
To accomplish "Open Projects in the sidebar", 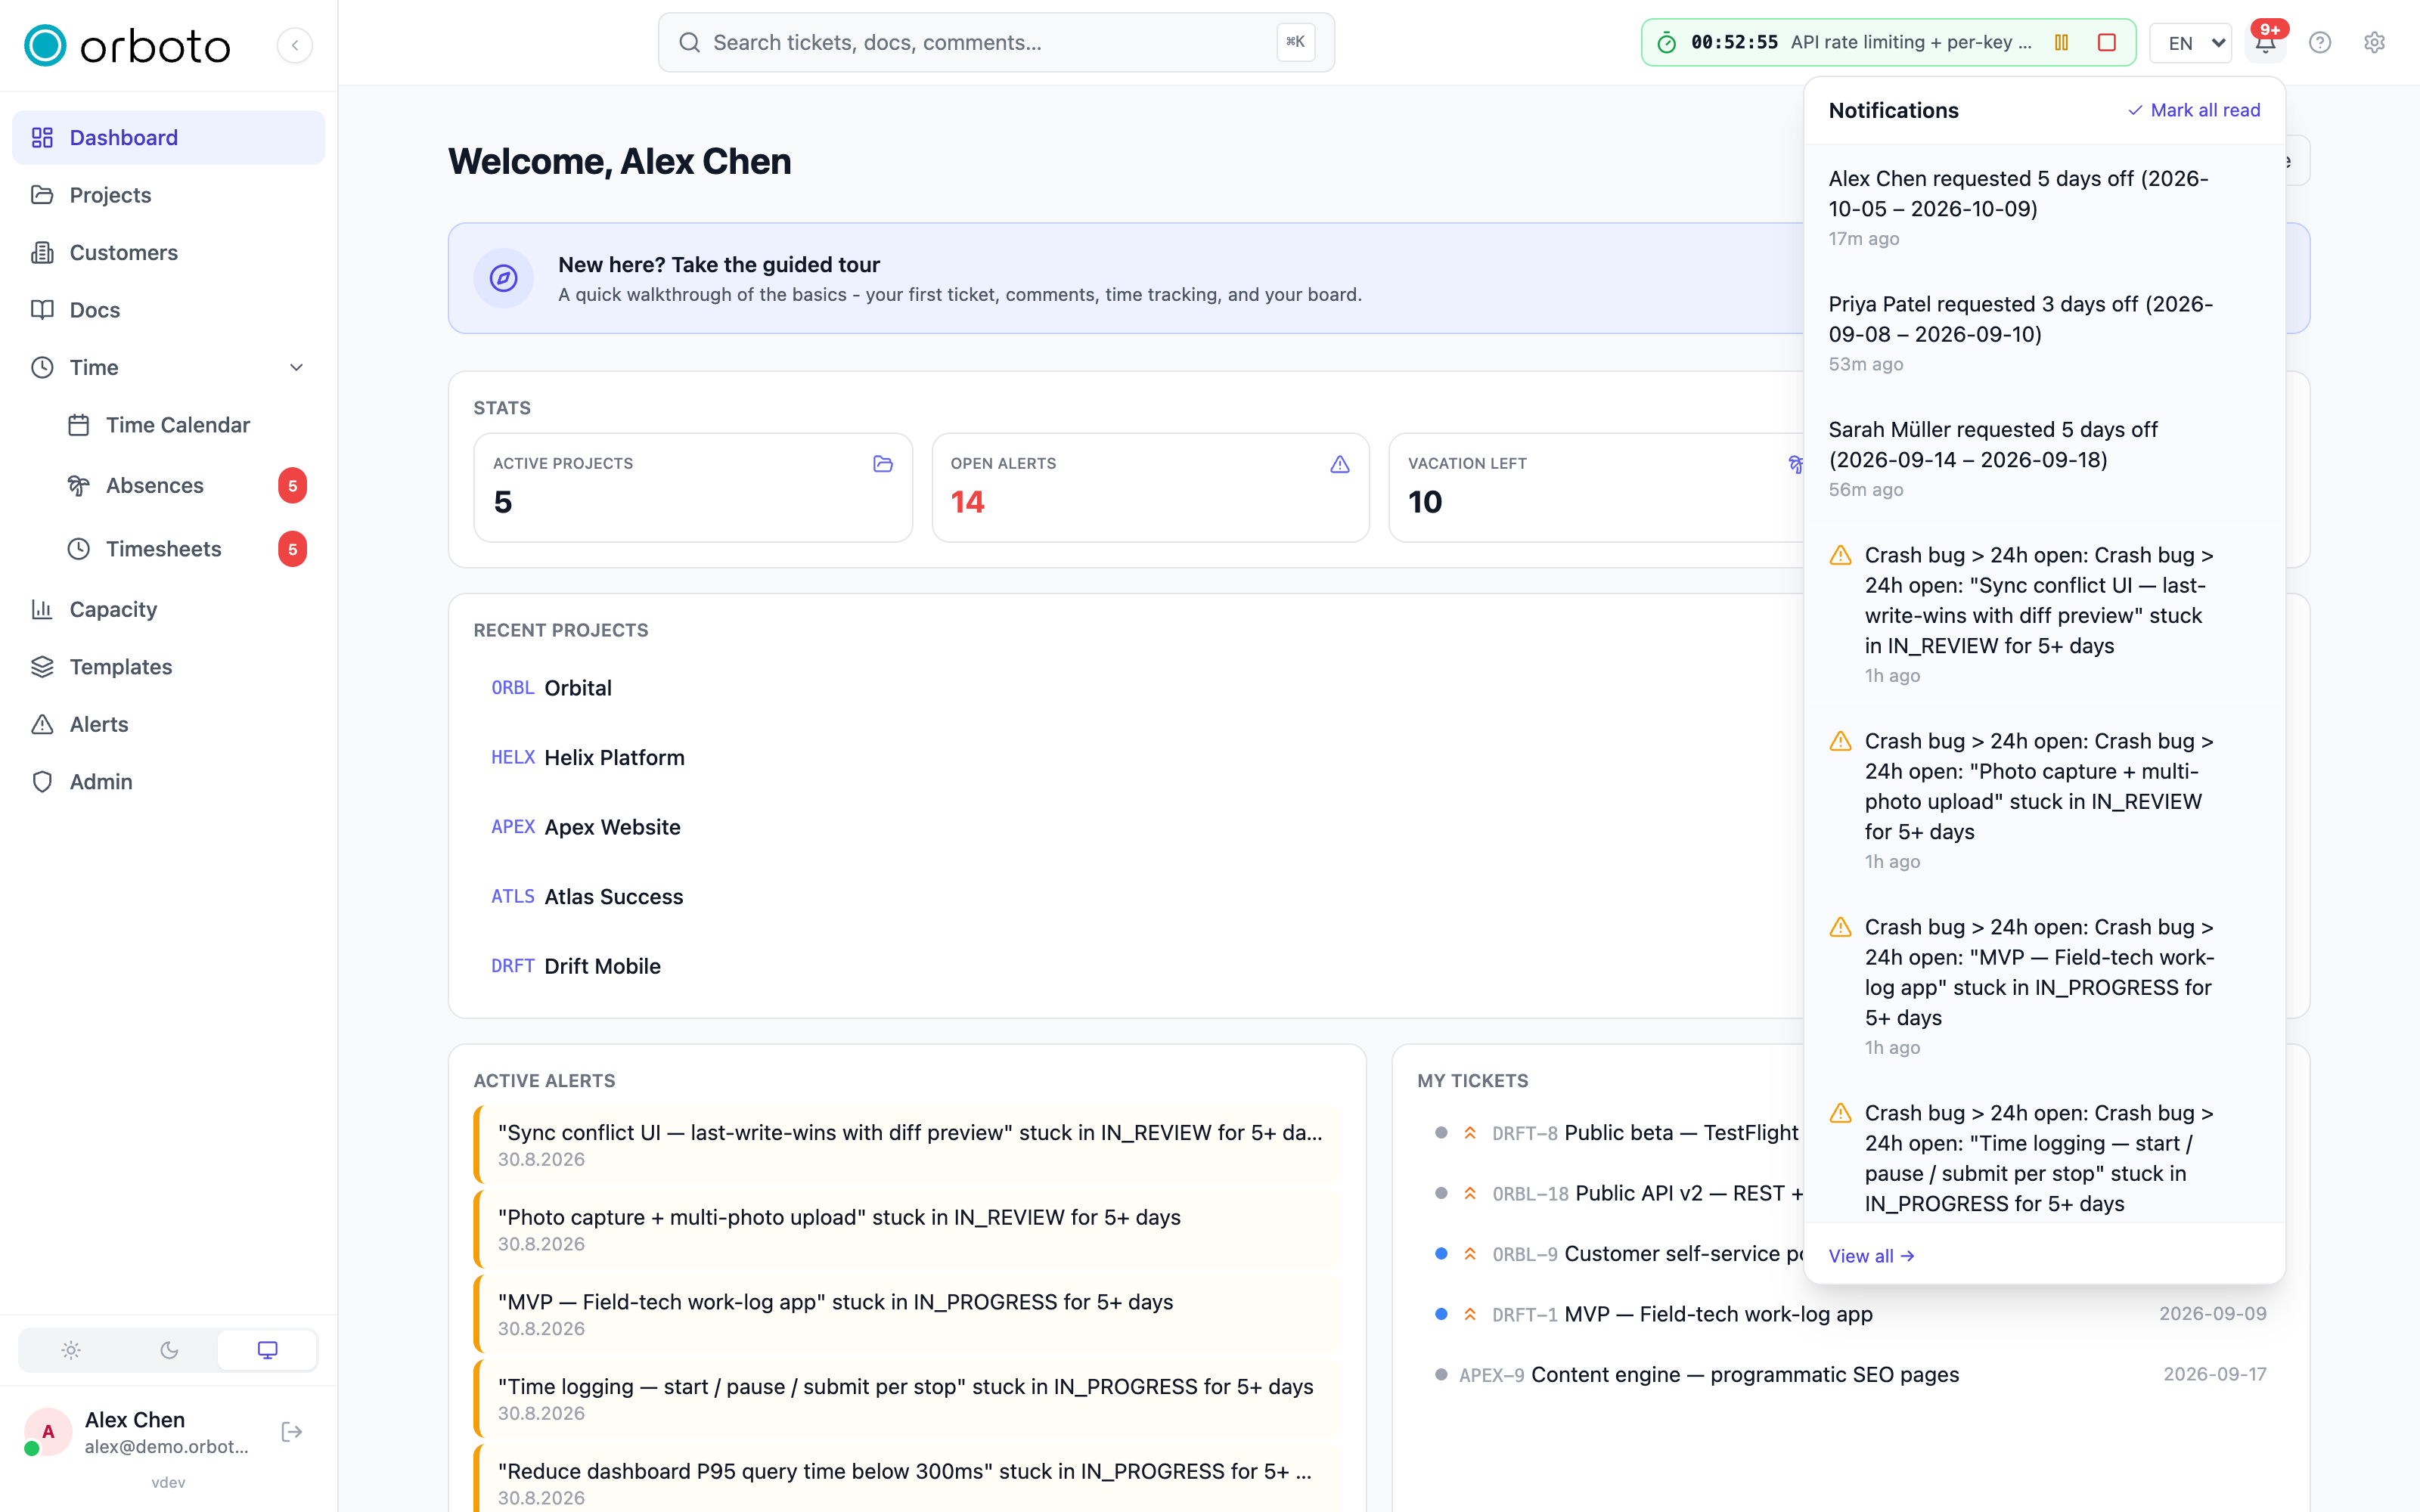I will pos(168,195).
